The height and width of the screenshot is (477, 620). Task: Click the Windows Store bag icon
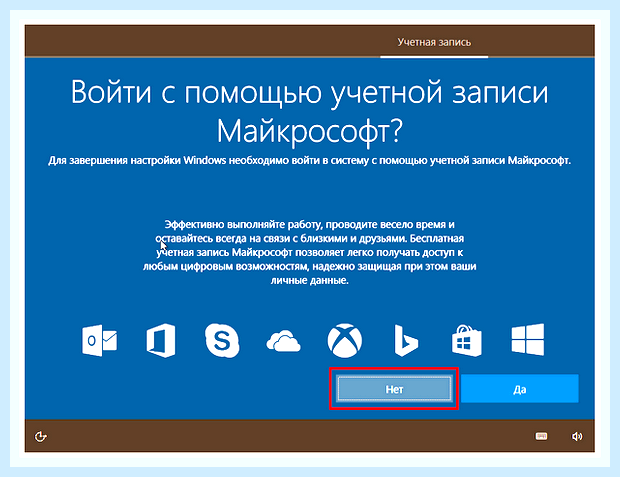tap(467, 341)
